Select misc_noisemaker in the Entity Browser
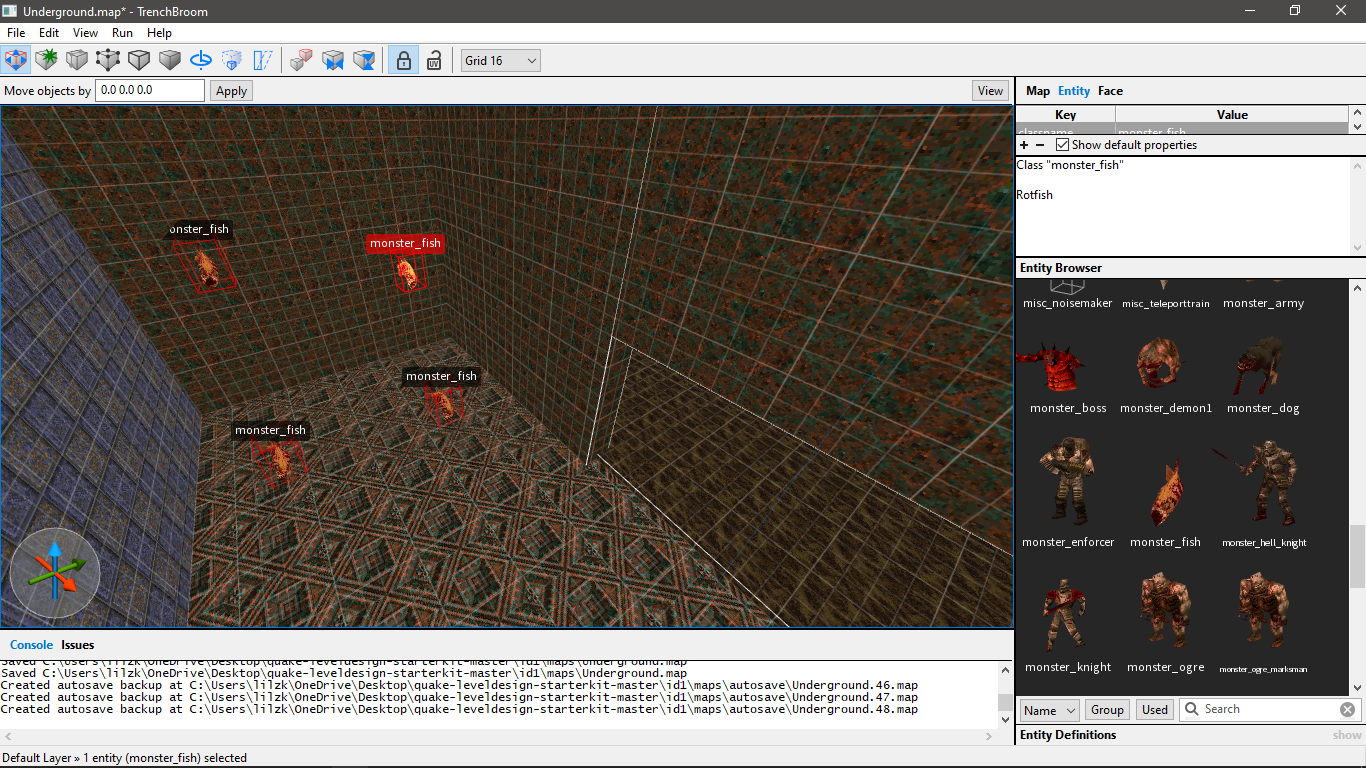The height and width of the screenshot is (768, 1366). coord(1067,294)
